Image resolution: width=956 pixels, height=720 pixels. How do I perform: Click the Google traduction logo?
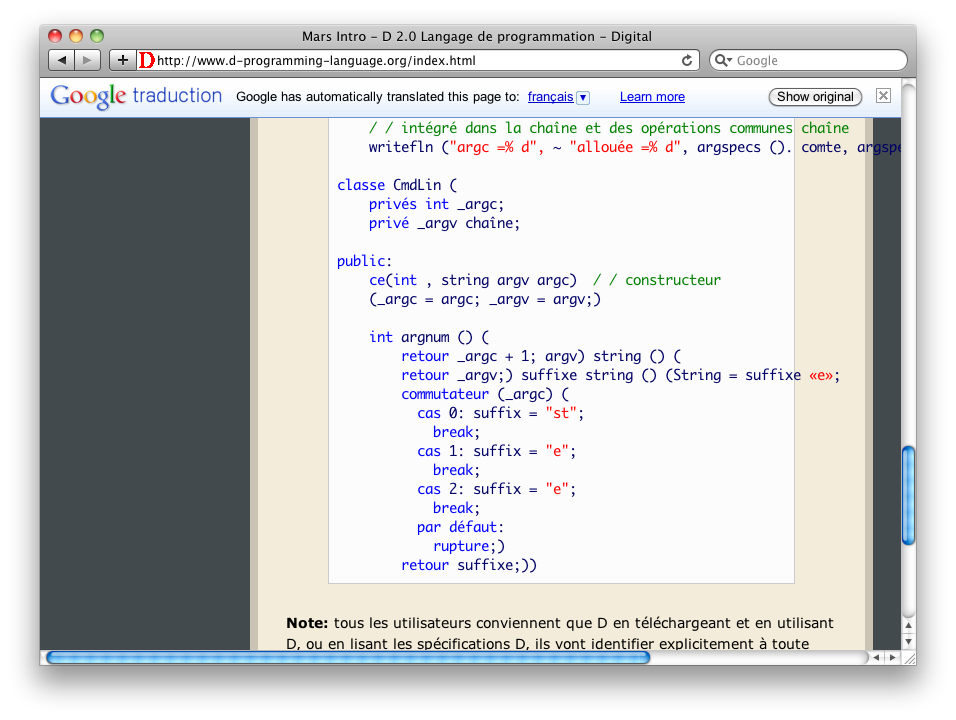(x=136, y=96)
